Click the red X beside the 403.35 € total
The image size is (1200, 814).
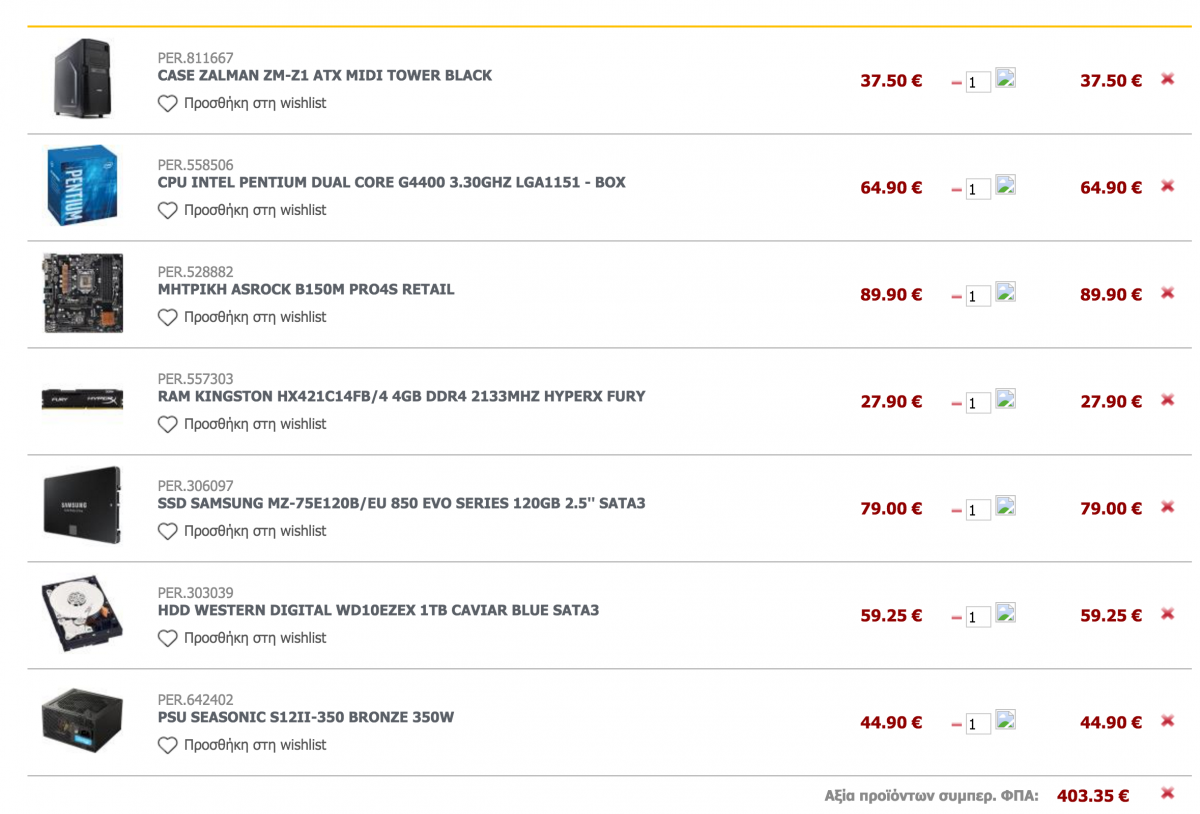click(x=1167, y=794)
